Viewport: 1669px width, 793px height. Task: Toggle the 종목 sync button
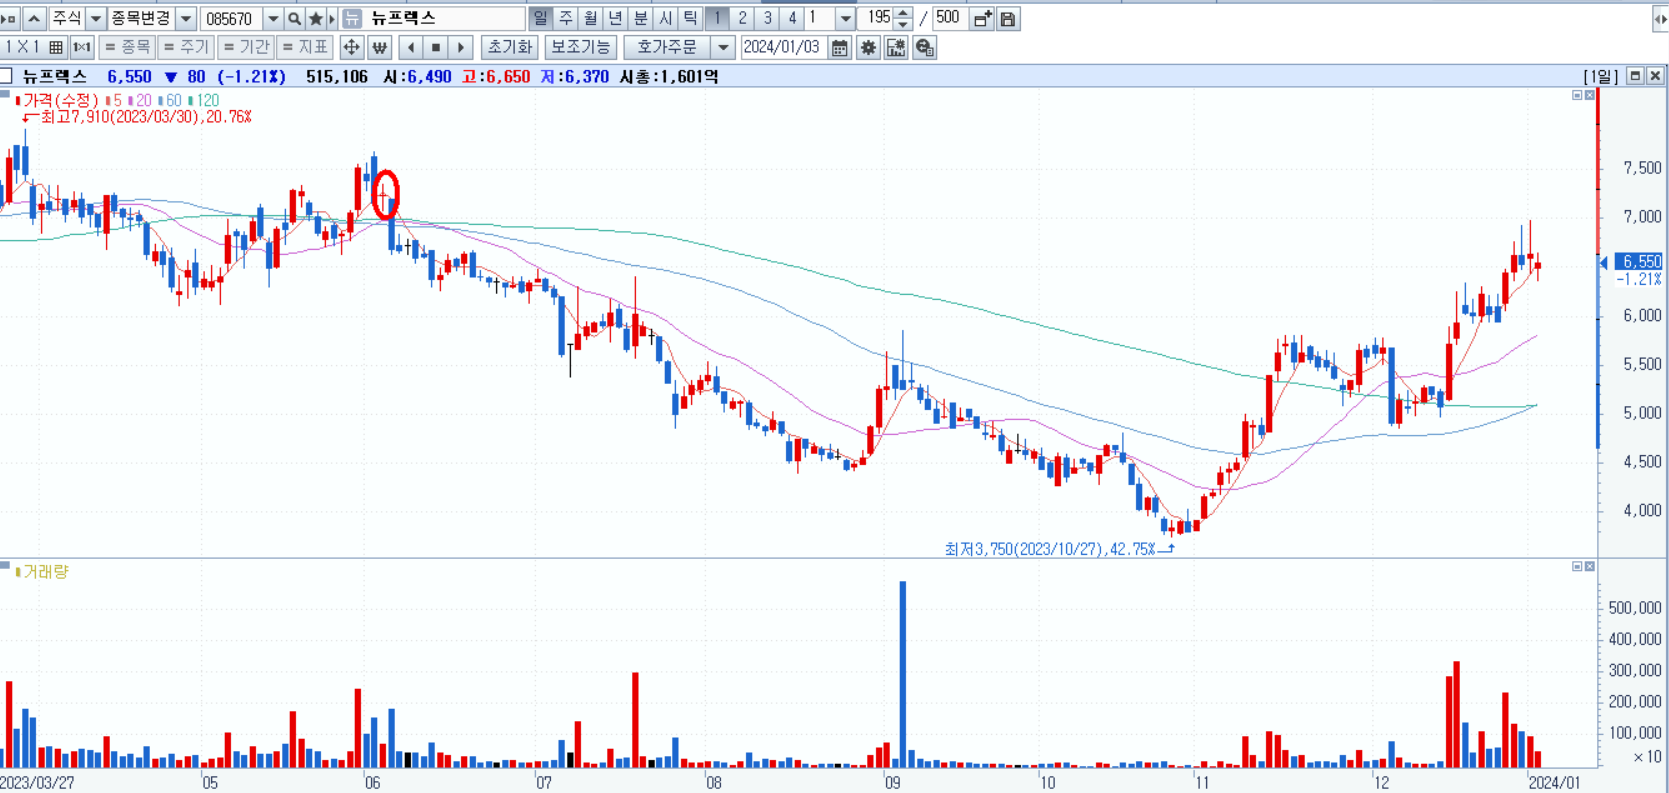pyautogui.click(x=127, y=47)
